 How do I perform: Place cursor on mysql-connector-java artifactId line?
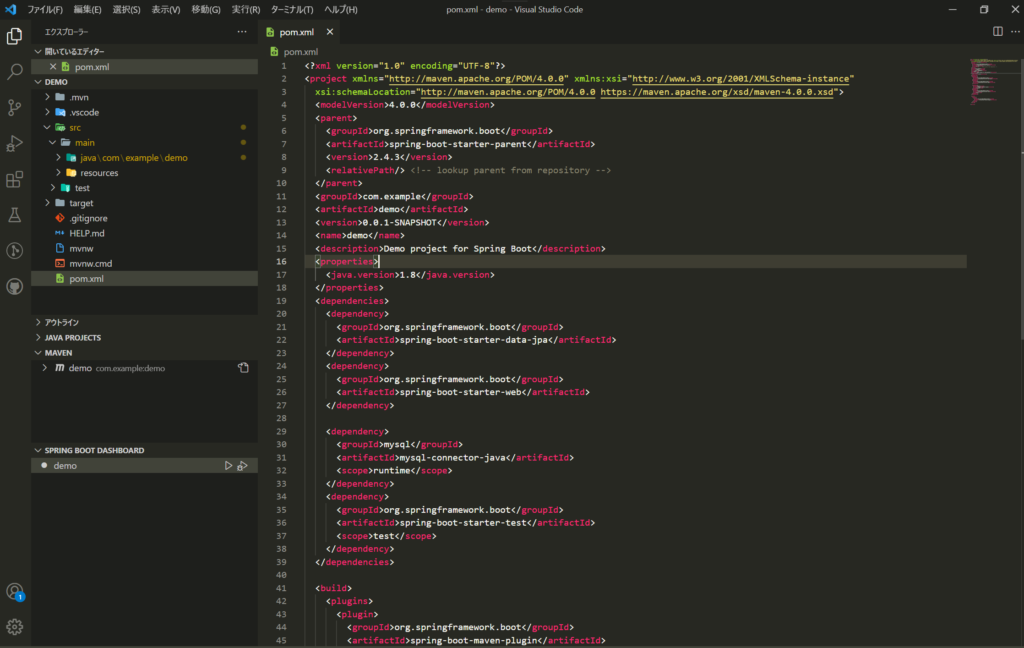[x=455, y=458]
